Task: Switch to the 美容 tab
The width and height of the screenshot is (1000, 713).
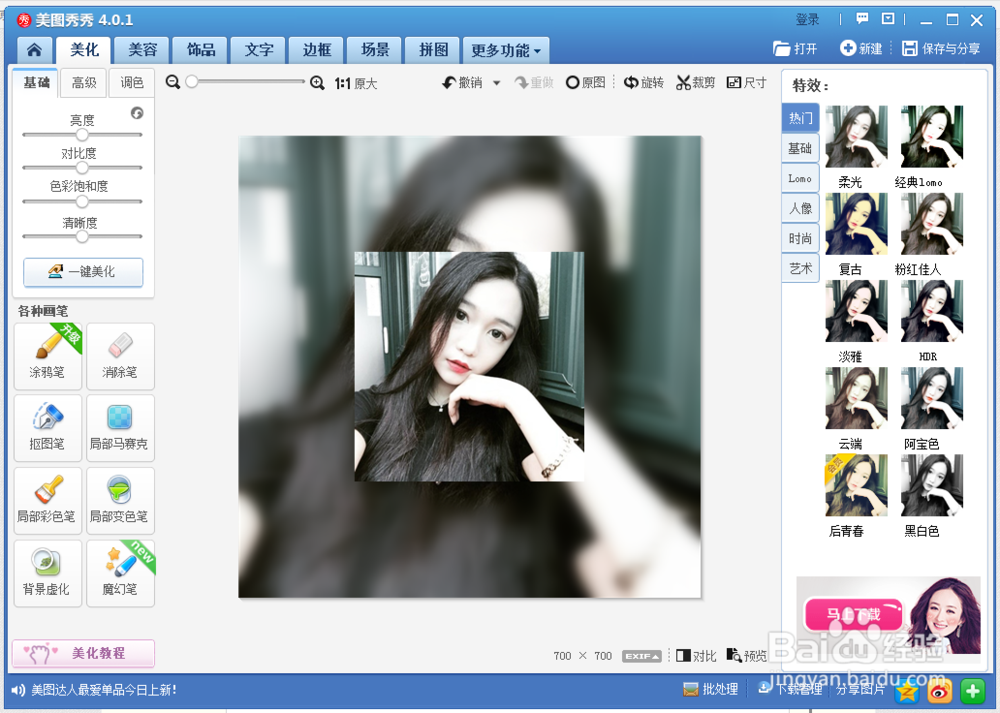Action: (140, 49)
